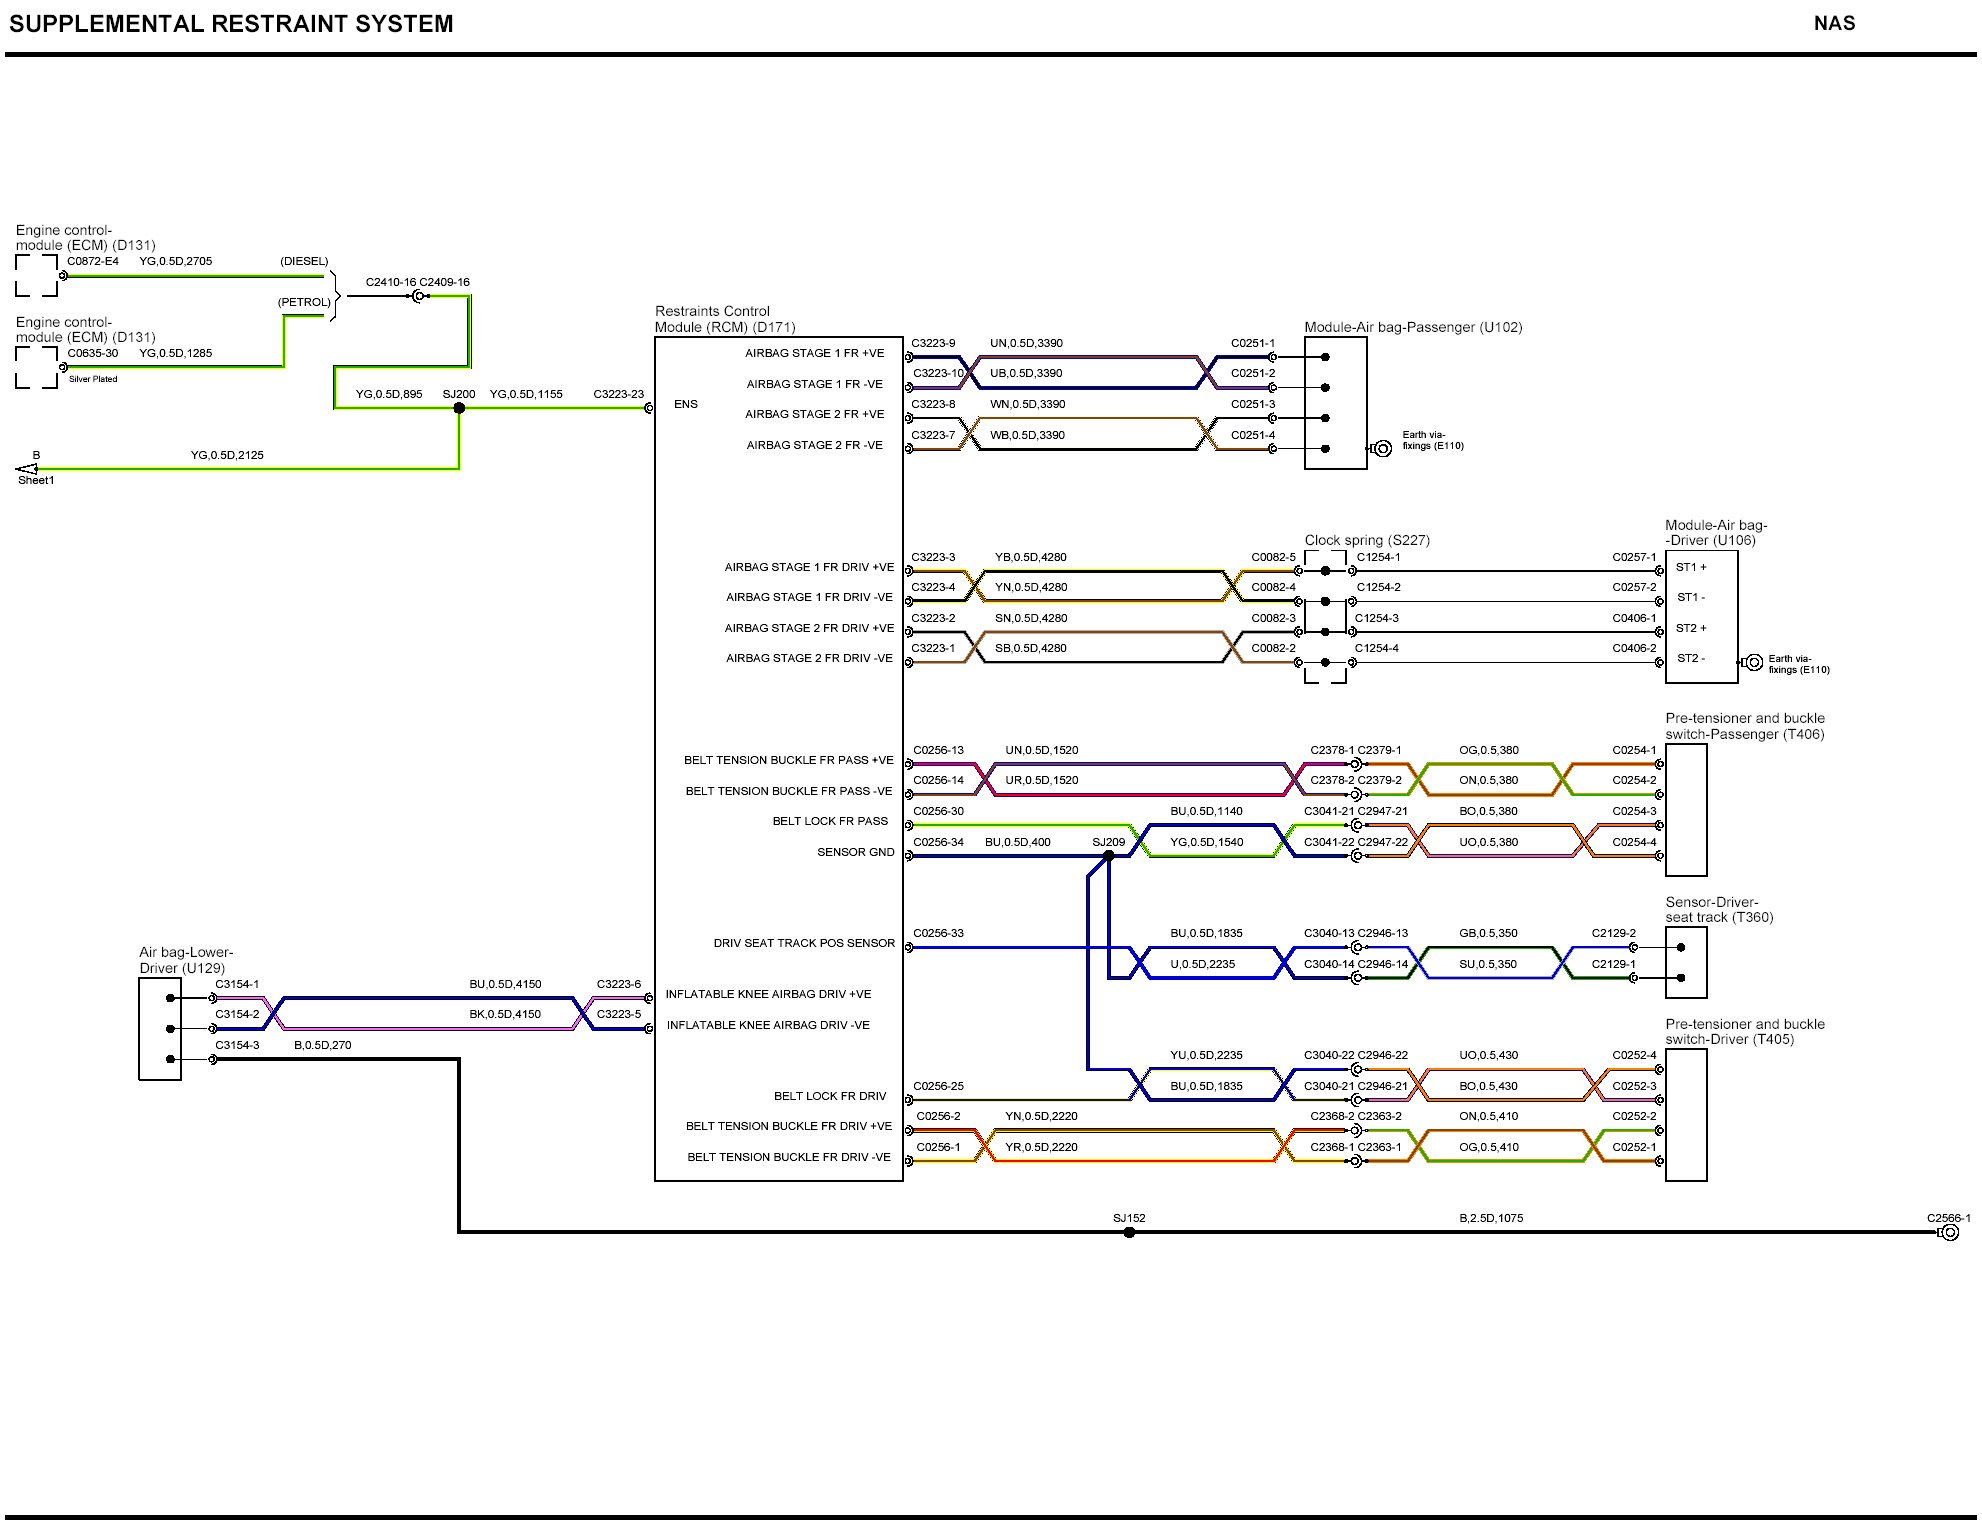The height and width of the screenshot is (1530, 1982).
Task: Click the diesel ECM dashed connector box
Action: coord(37,275)
